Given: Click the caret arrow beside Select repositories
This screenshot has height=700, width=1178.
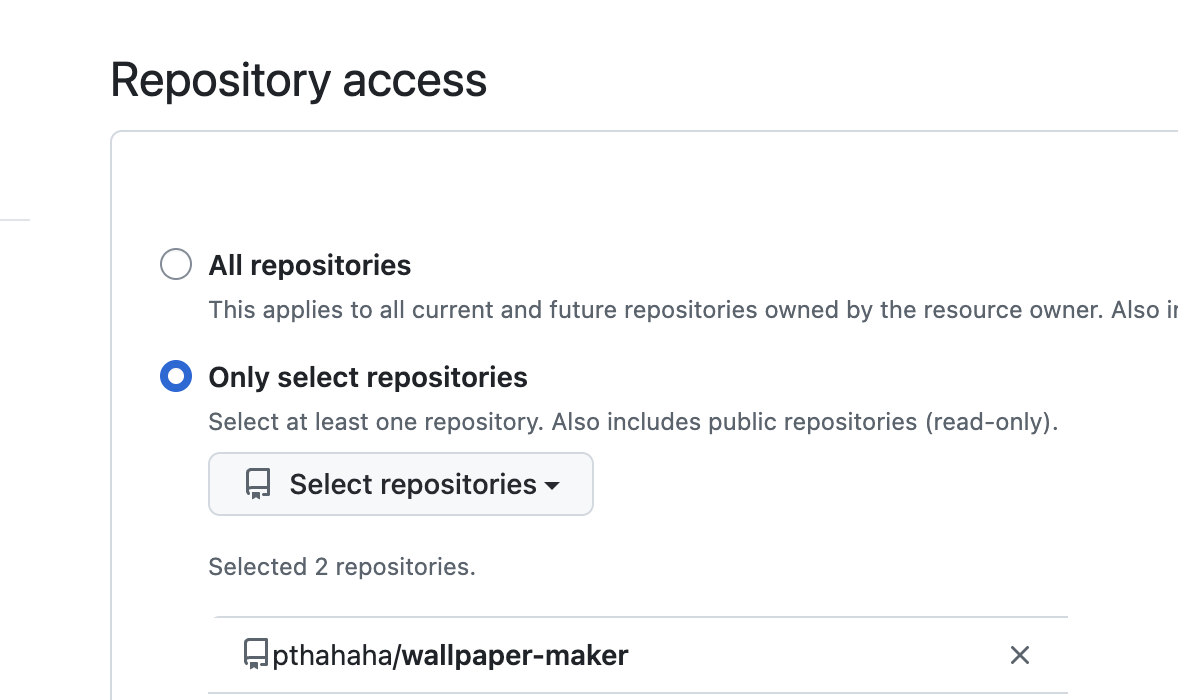Looking at the screenshot, I should [x=552, y=486].
